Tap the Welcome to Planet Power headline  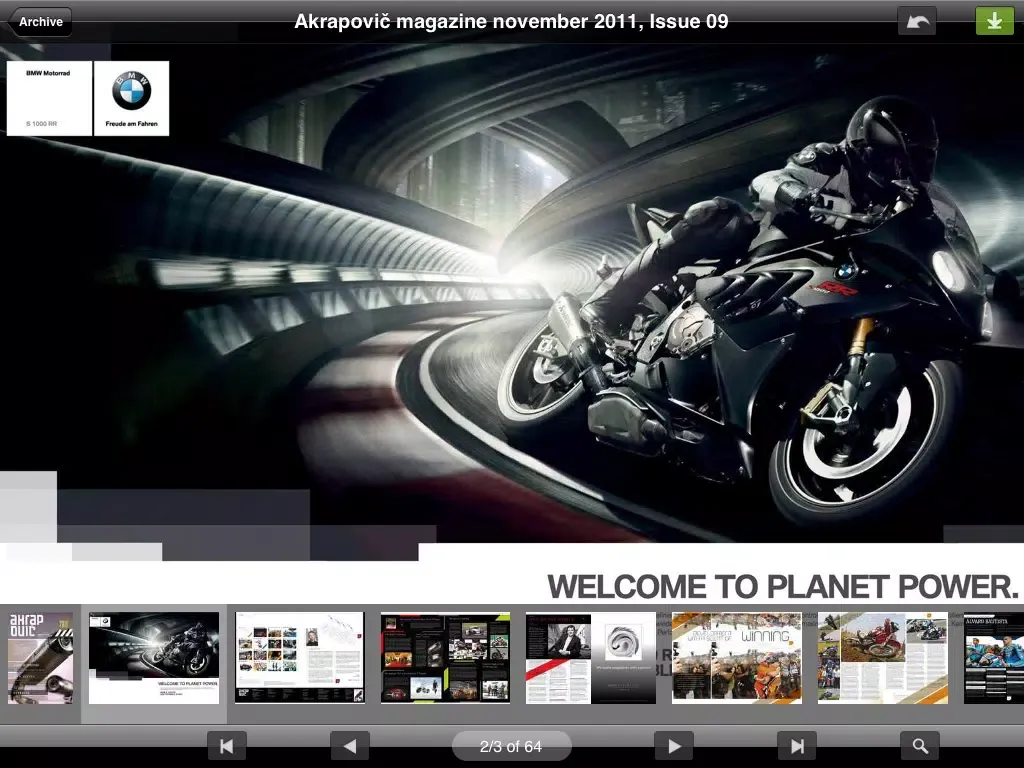pos(782,586)
